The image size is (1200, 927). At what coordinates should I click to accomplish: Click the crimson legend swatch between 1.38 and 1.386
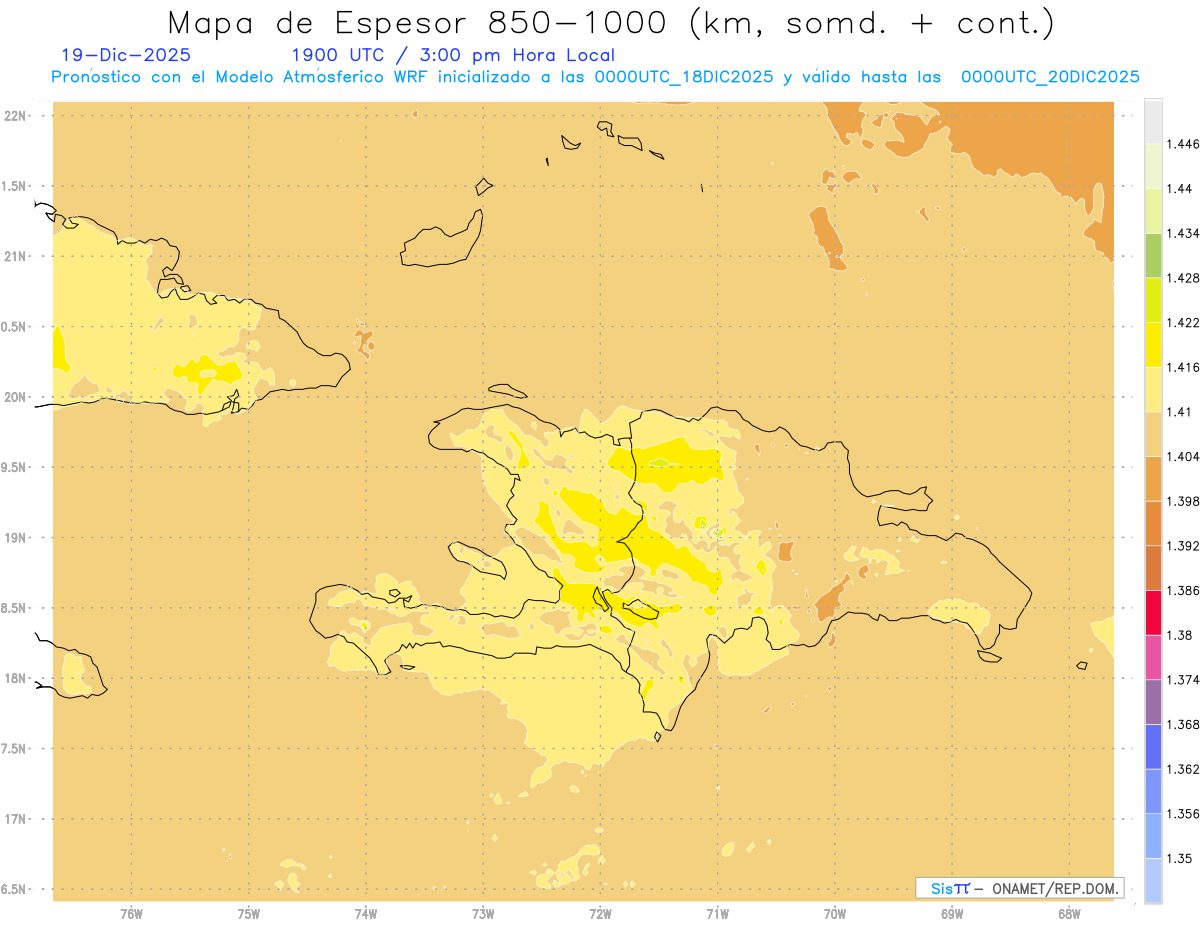[x=1153, y=613]
